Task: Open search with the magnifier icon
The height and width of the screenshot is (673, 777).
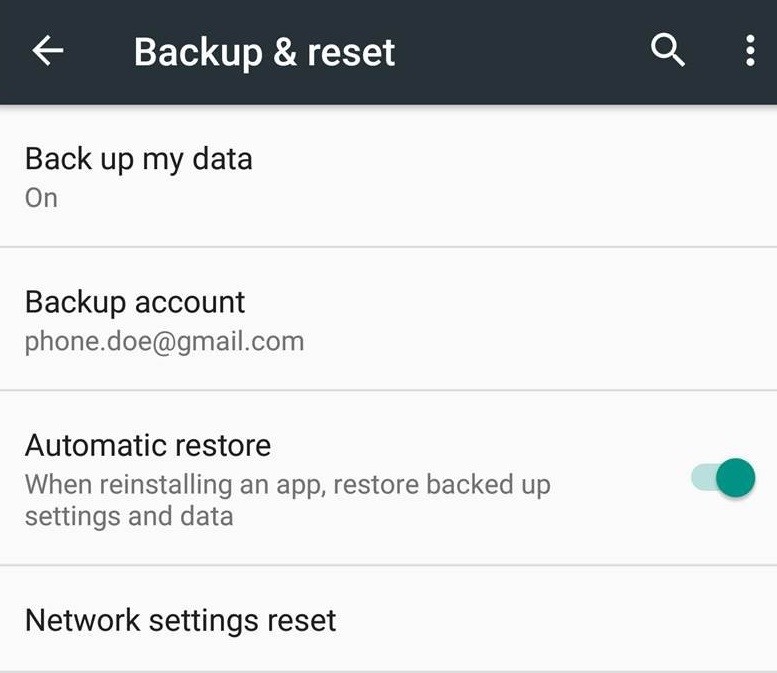Action: (668, 50)
